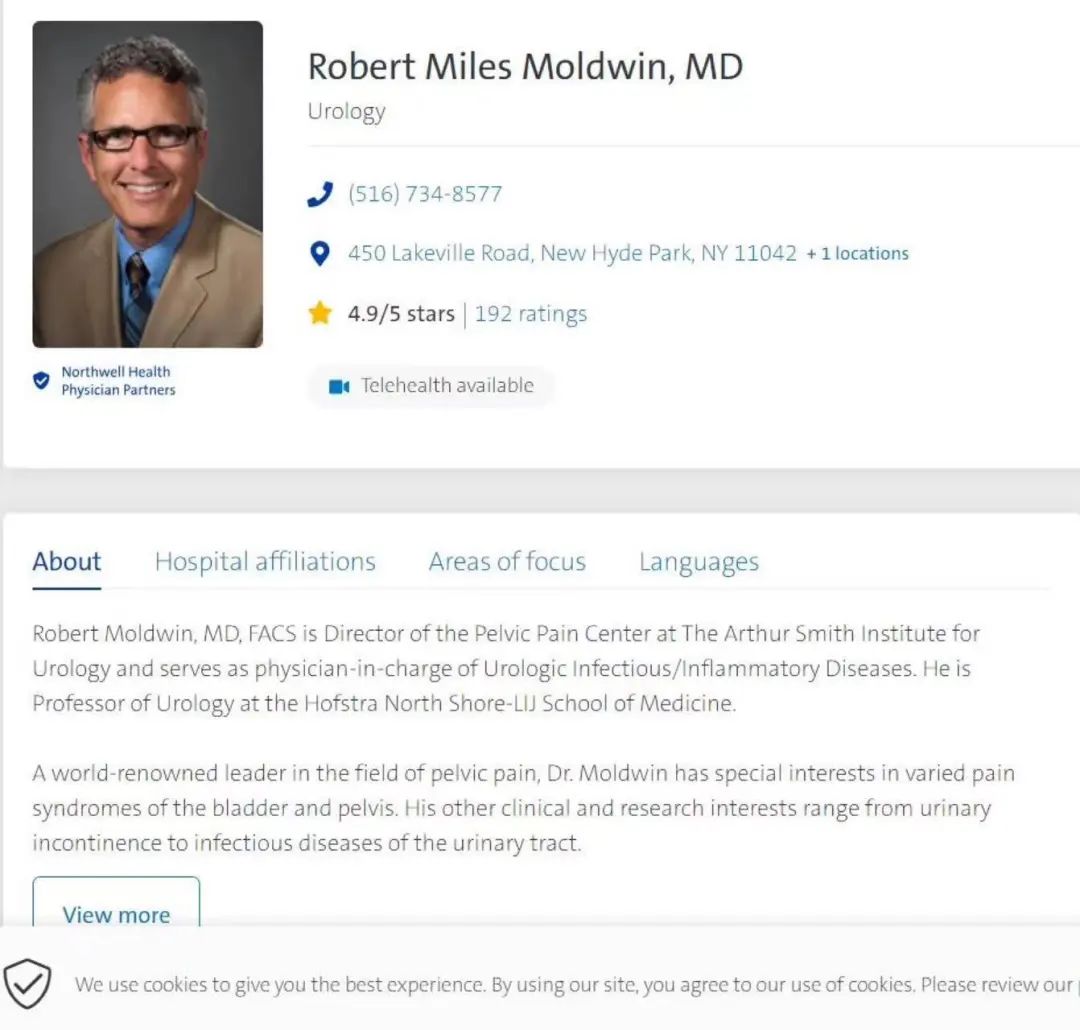The height and width of the screenshot is (1030, 1080).
Task: Go to the Languages tab
Action: 698,562
